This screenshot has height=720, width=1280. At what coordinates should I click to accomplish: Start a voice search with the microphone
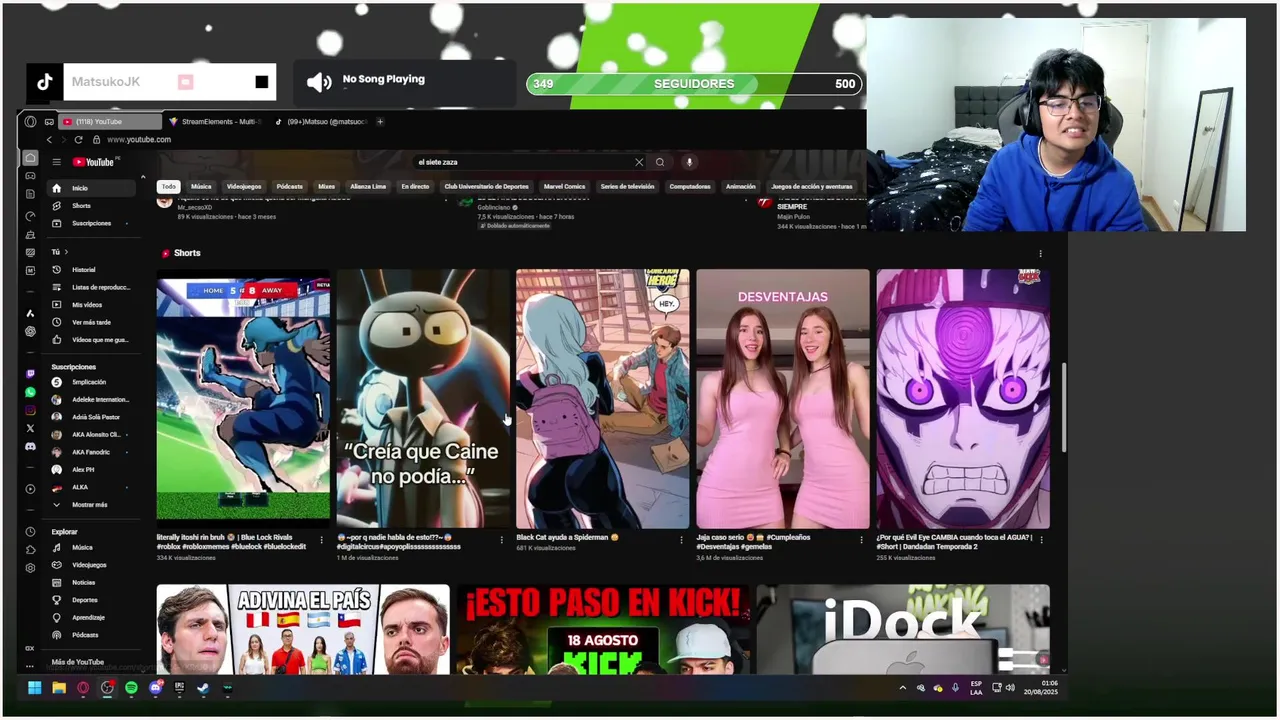click(x=689, y=162)
